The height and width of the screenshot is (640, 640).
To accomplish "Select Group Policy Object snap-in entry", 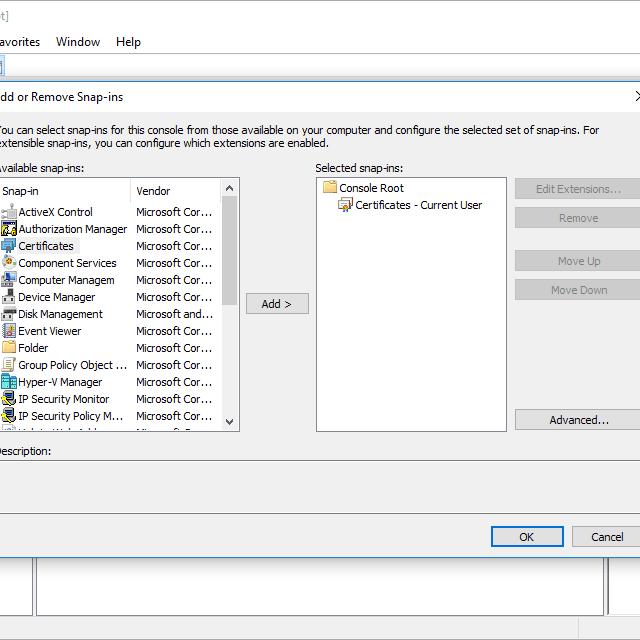I will pyautogui.click(x=72, y=365).
